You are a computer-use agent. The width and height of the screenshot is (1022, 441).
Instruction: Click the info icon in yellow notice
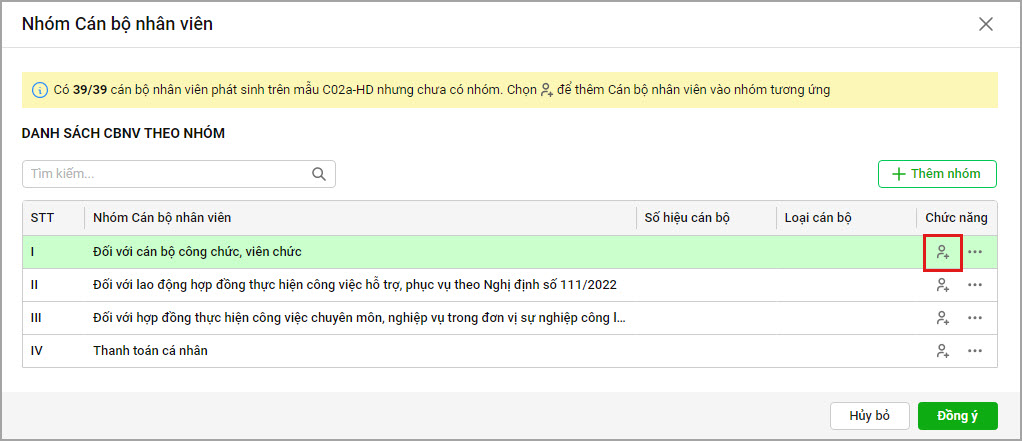pyautogui.click(x=40, y=90)
